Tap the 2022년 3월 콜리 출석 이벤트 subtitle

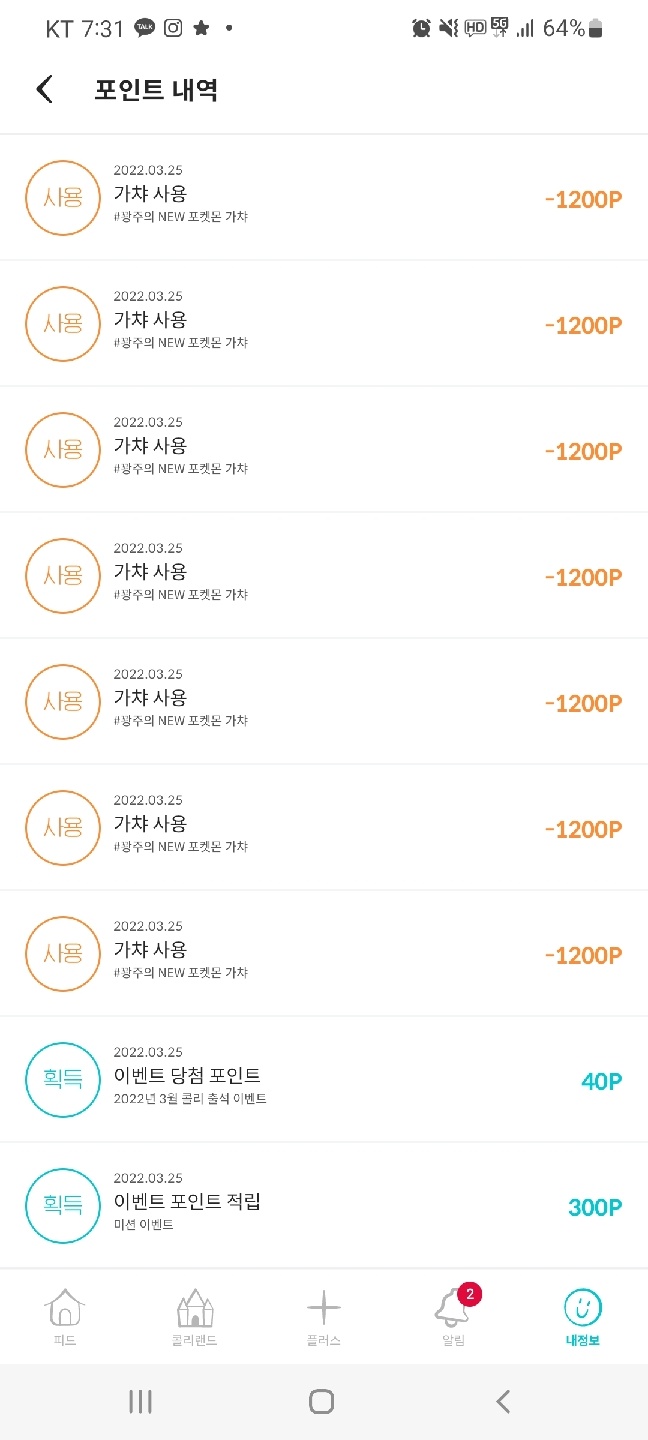(190, 1099)
